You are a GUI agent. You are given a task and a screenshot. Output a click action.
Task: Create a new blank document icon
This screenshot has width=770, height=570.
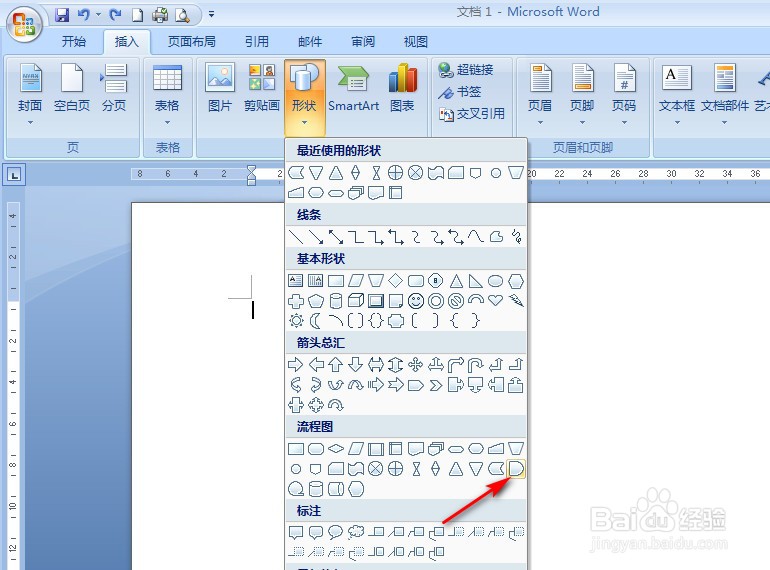[138, 15]
